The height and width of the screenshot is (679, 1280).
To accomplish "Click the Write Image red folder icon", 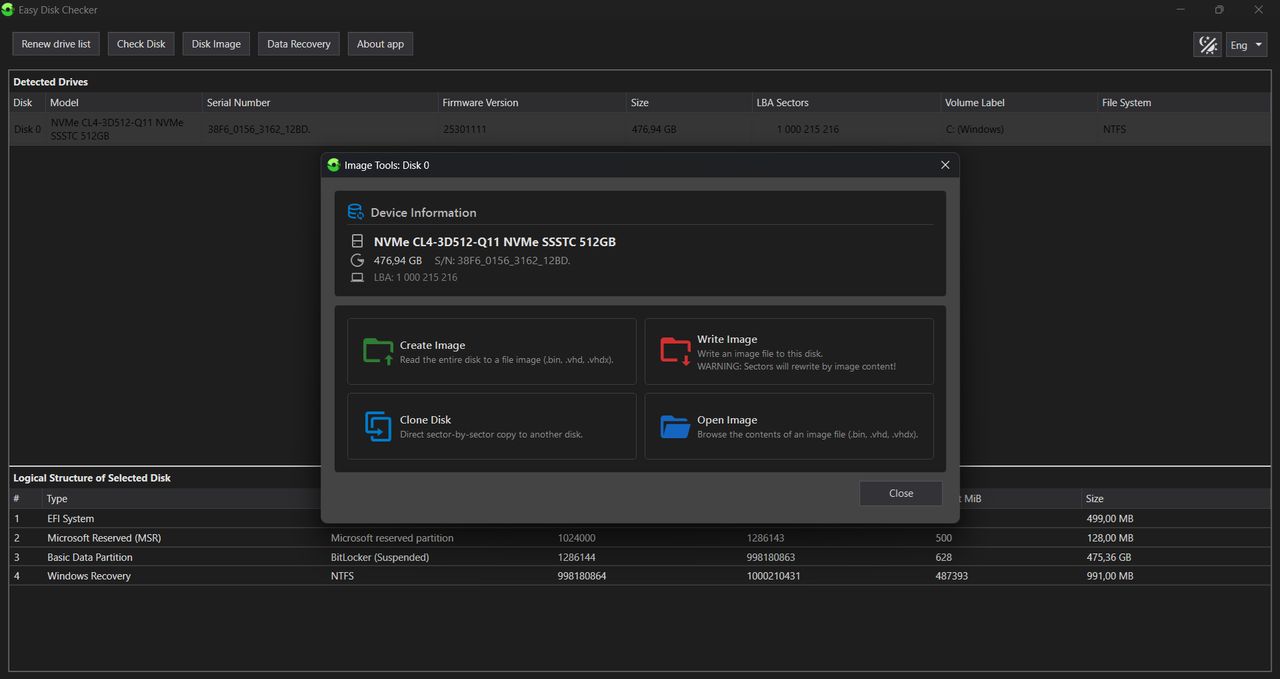I will pos(676,351).
